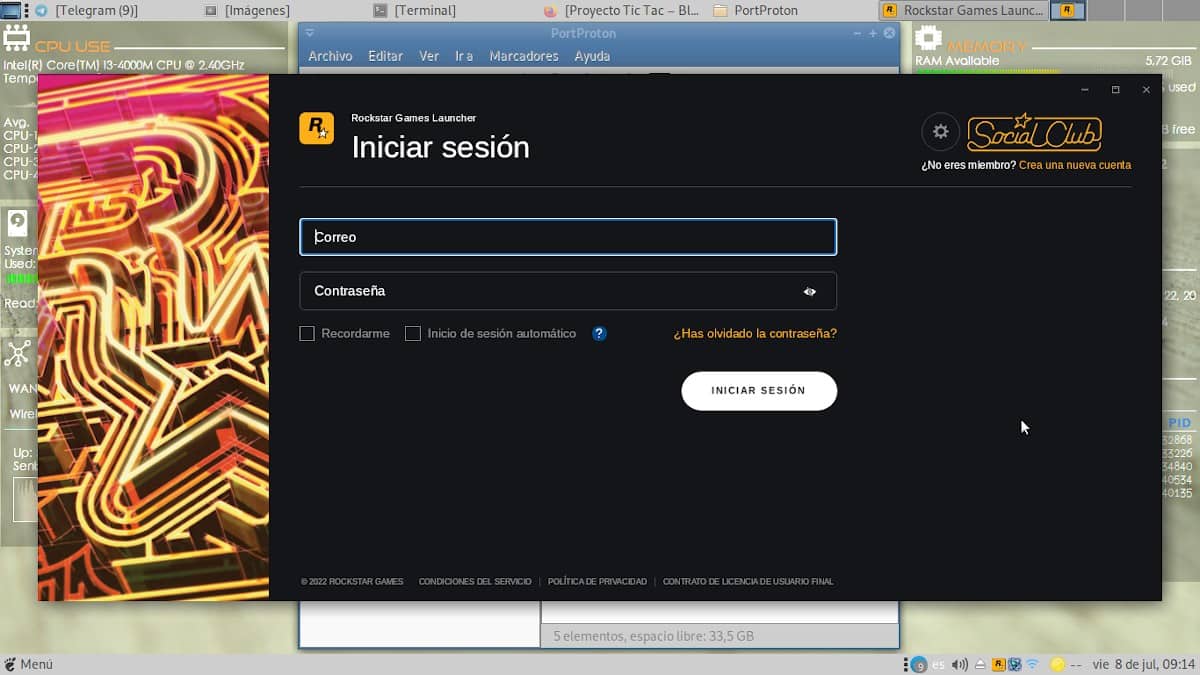Click the es keyboard layout indicator
Screen dimensions: 1200x675
(938, 664)
